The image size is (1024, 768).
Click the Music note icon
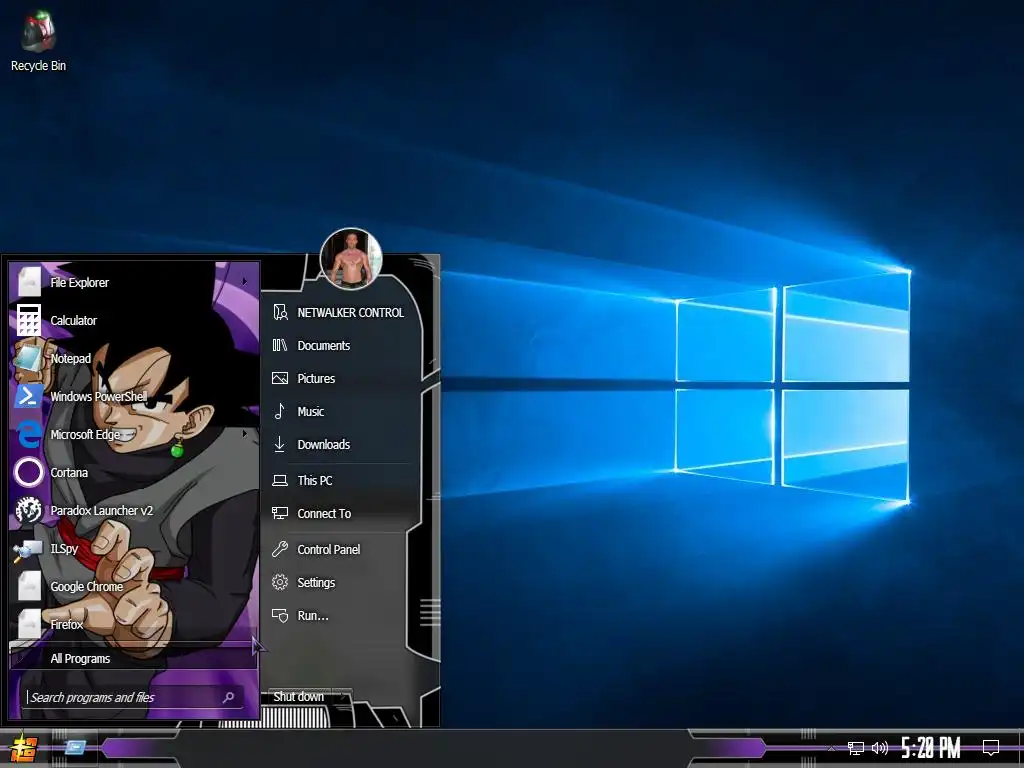click(x=280, y=411)
